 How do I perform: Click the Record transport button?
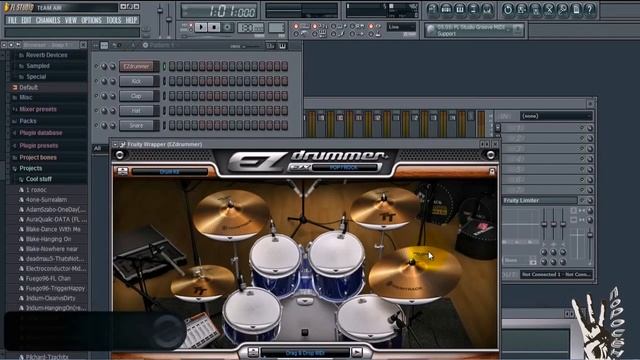pyautogui.click(x=228, y=27)
